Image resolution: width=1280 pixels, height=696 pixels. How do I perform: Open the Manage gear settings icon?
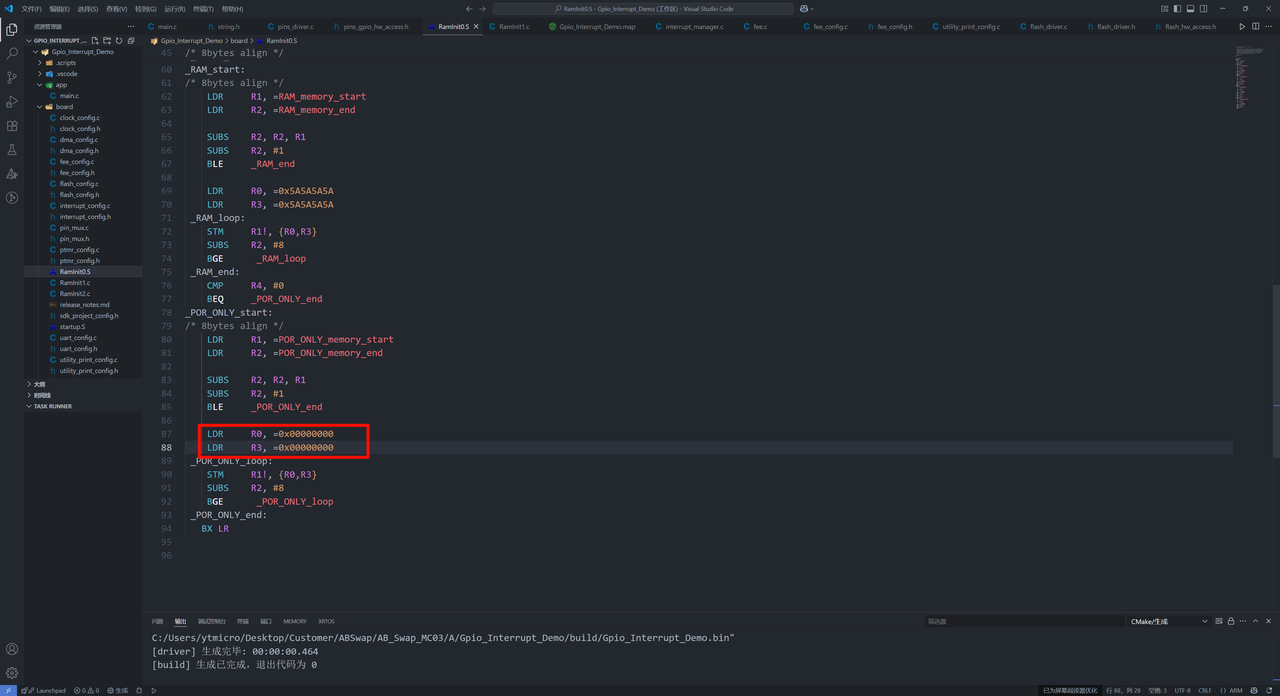12,673
